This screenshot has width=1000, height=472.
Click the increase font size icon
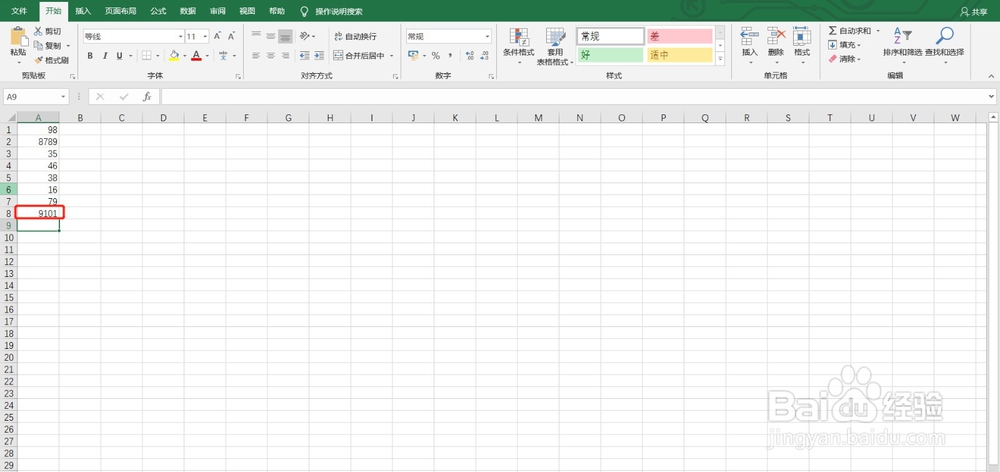coord(217,36)
